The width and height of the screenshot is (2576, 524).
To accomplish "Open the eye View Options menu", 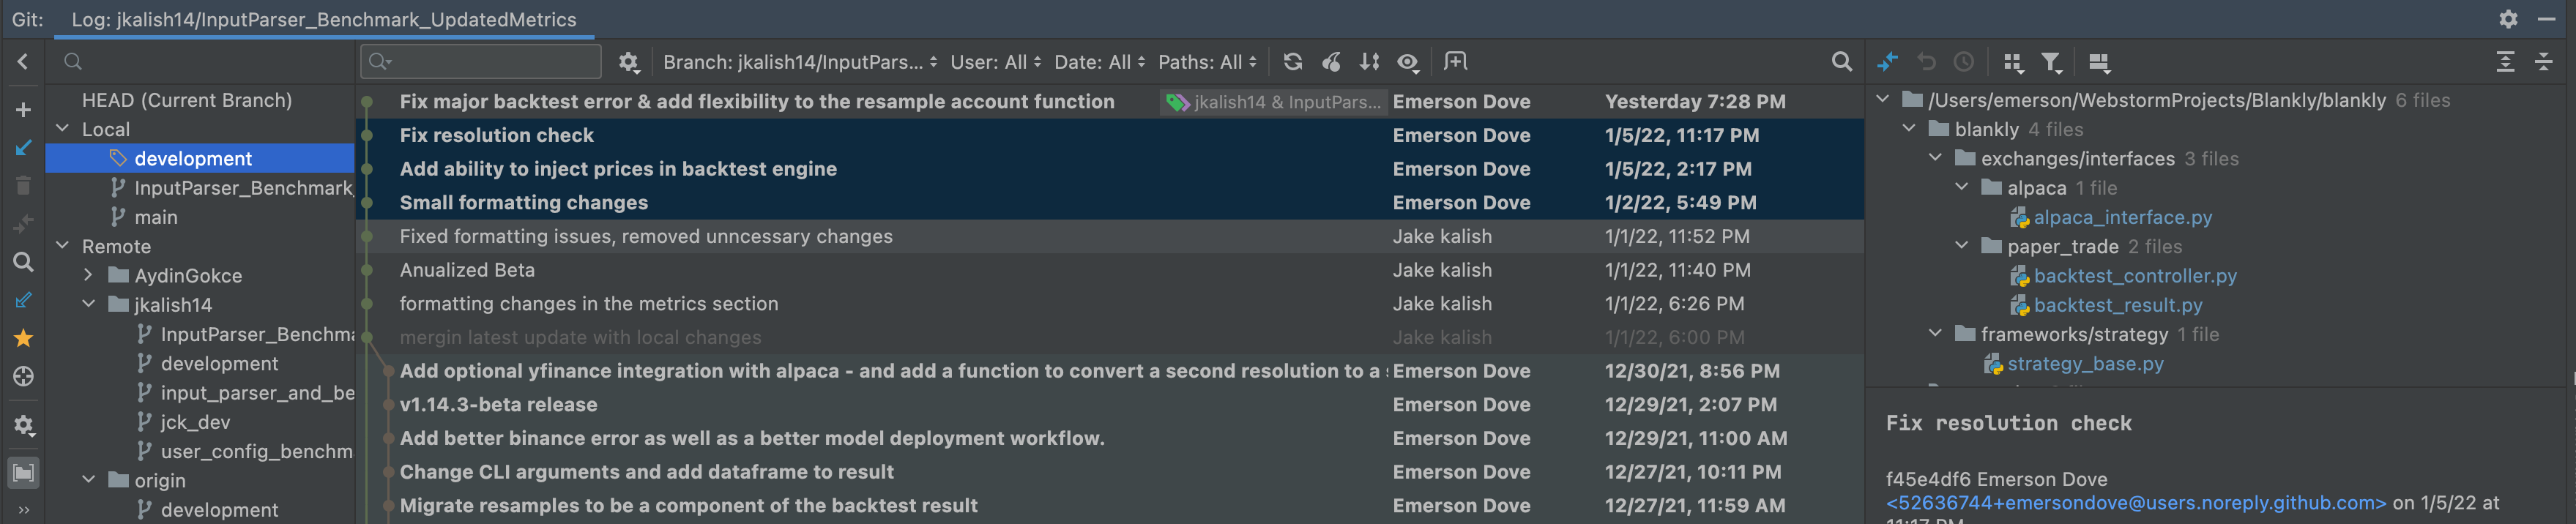I will (1408, 62).
